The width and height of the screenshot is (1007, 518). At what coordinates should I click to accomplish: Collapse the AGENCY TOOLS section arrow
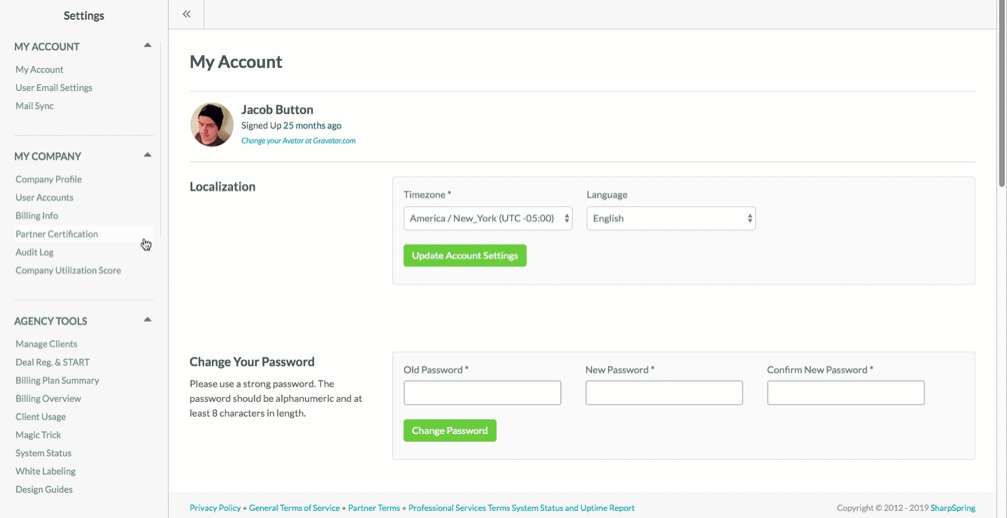[x=147, y=320]
